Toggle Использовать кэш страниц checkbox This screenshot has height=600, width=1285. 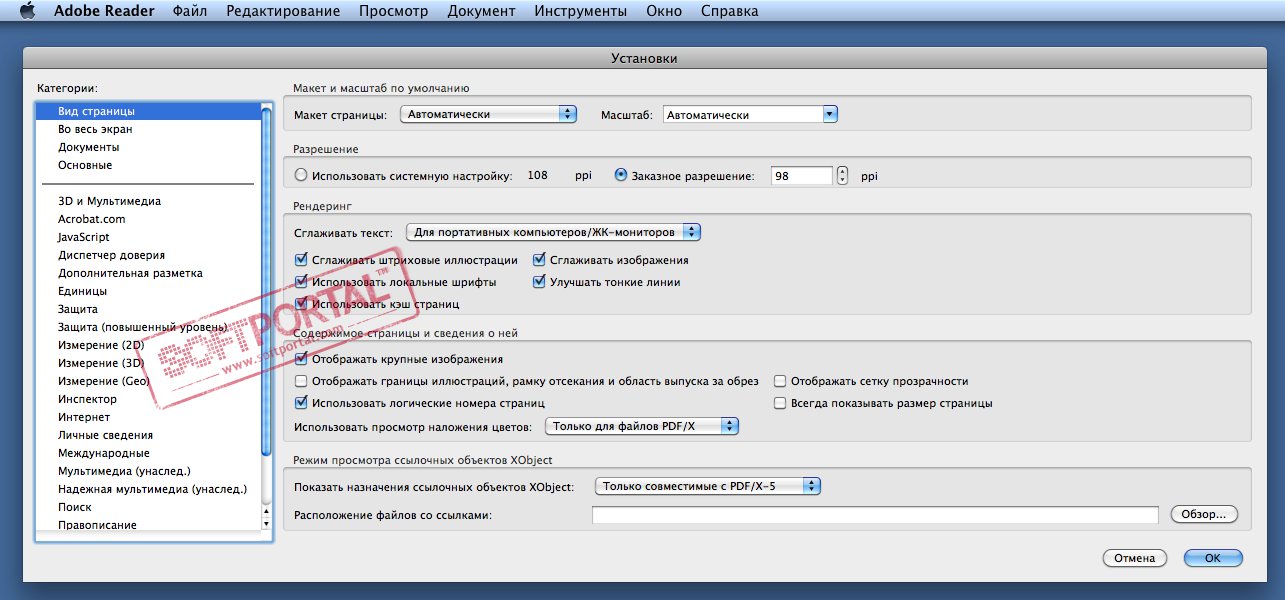[302, 303]
